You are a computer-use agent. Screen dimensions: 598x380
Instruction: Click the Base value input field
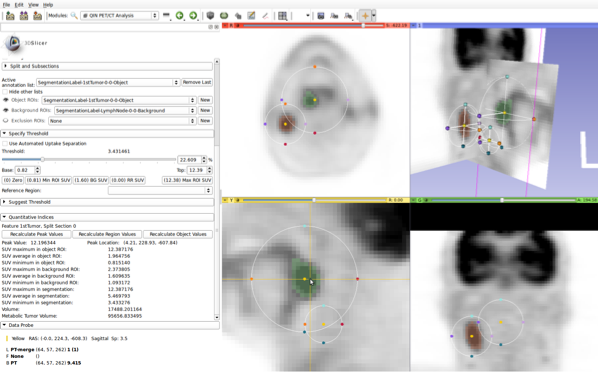(x=25, y=170)
